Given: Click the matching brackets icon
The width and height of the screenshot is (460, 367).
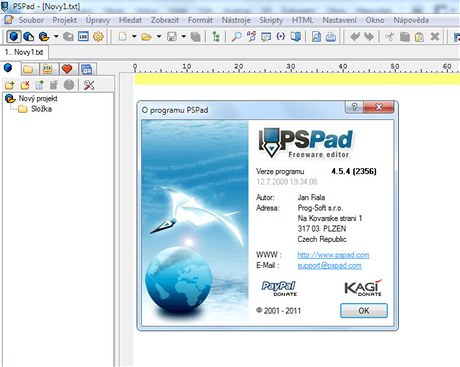Looking at the screenshot, I should pyautogui.click(x=281, y=36).
